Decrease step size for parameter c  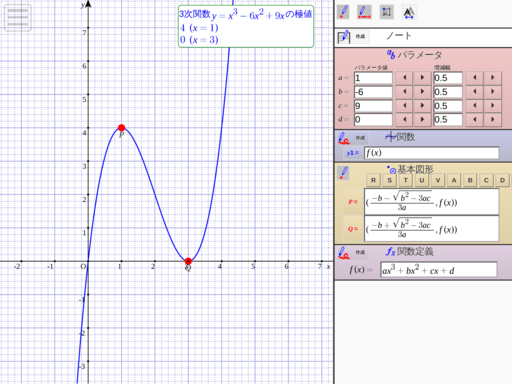pyautogui.click(x=474, y=106)
